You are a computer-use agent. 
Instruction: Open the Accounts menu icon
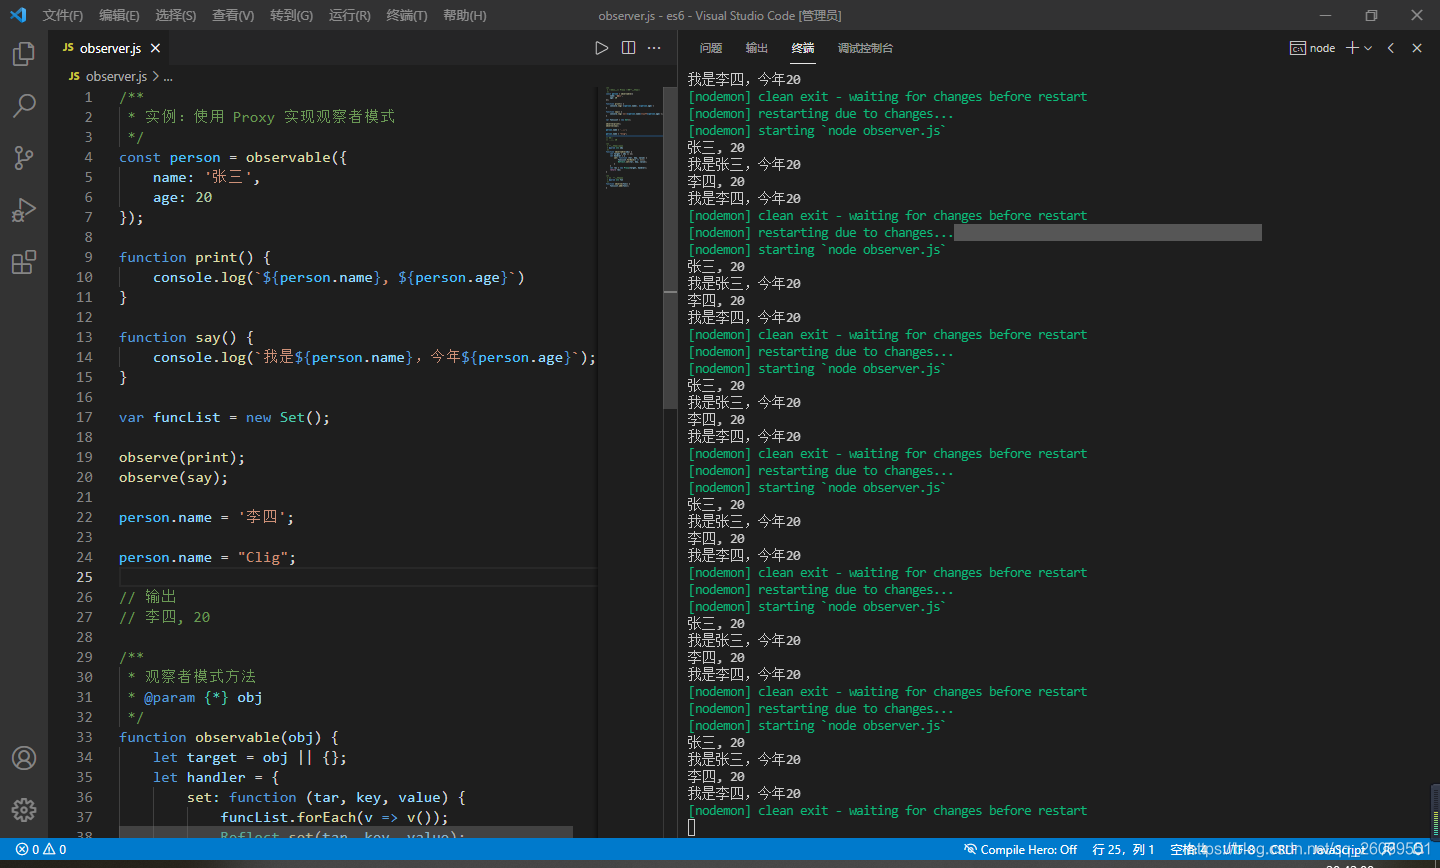24,758
